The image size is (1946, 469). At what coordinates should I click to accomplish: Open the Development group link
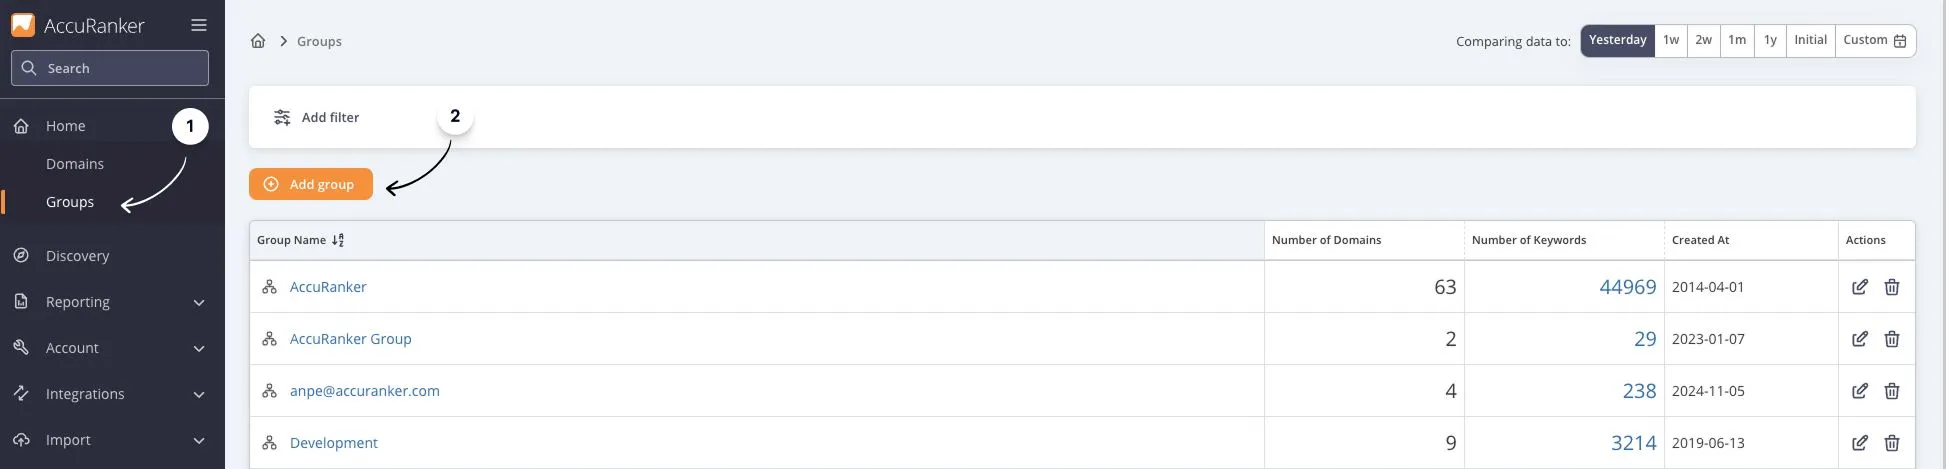coord(334,443)
